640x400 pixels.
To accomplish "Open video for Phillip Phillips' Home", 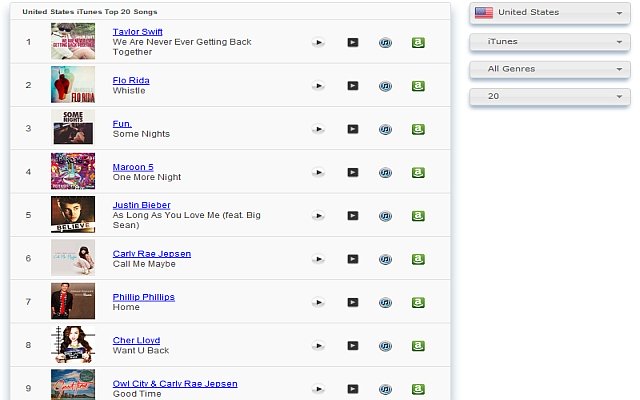I will 353,302.
